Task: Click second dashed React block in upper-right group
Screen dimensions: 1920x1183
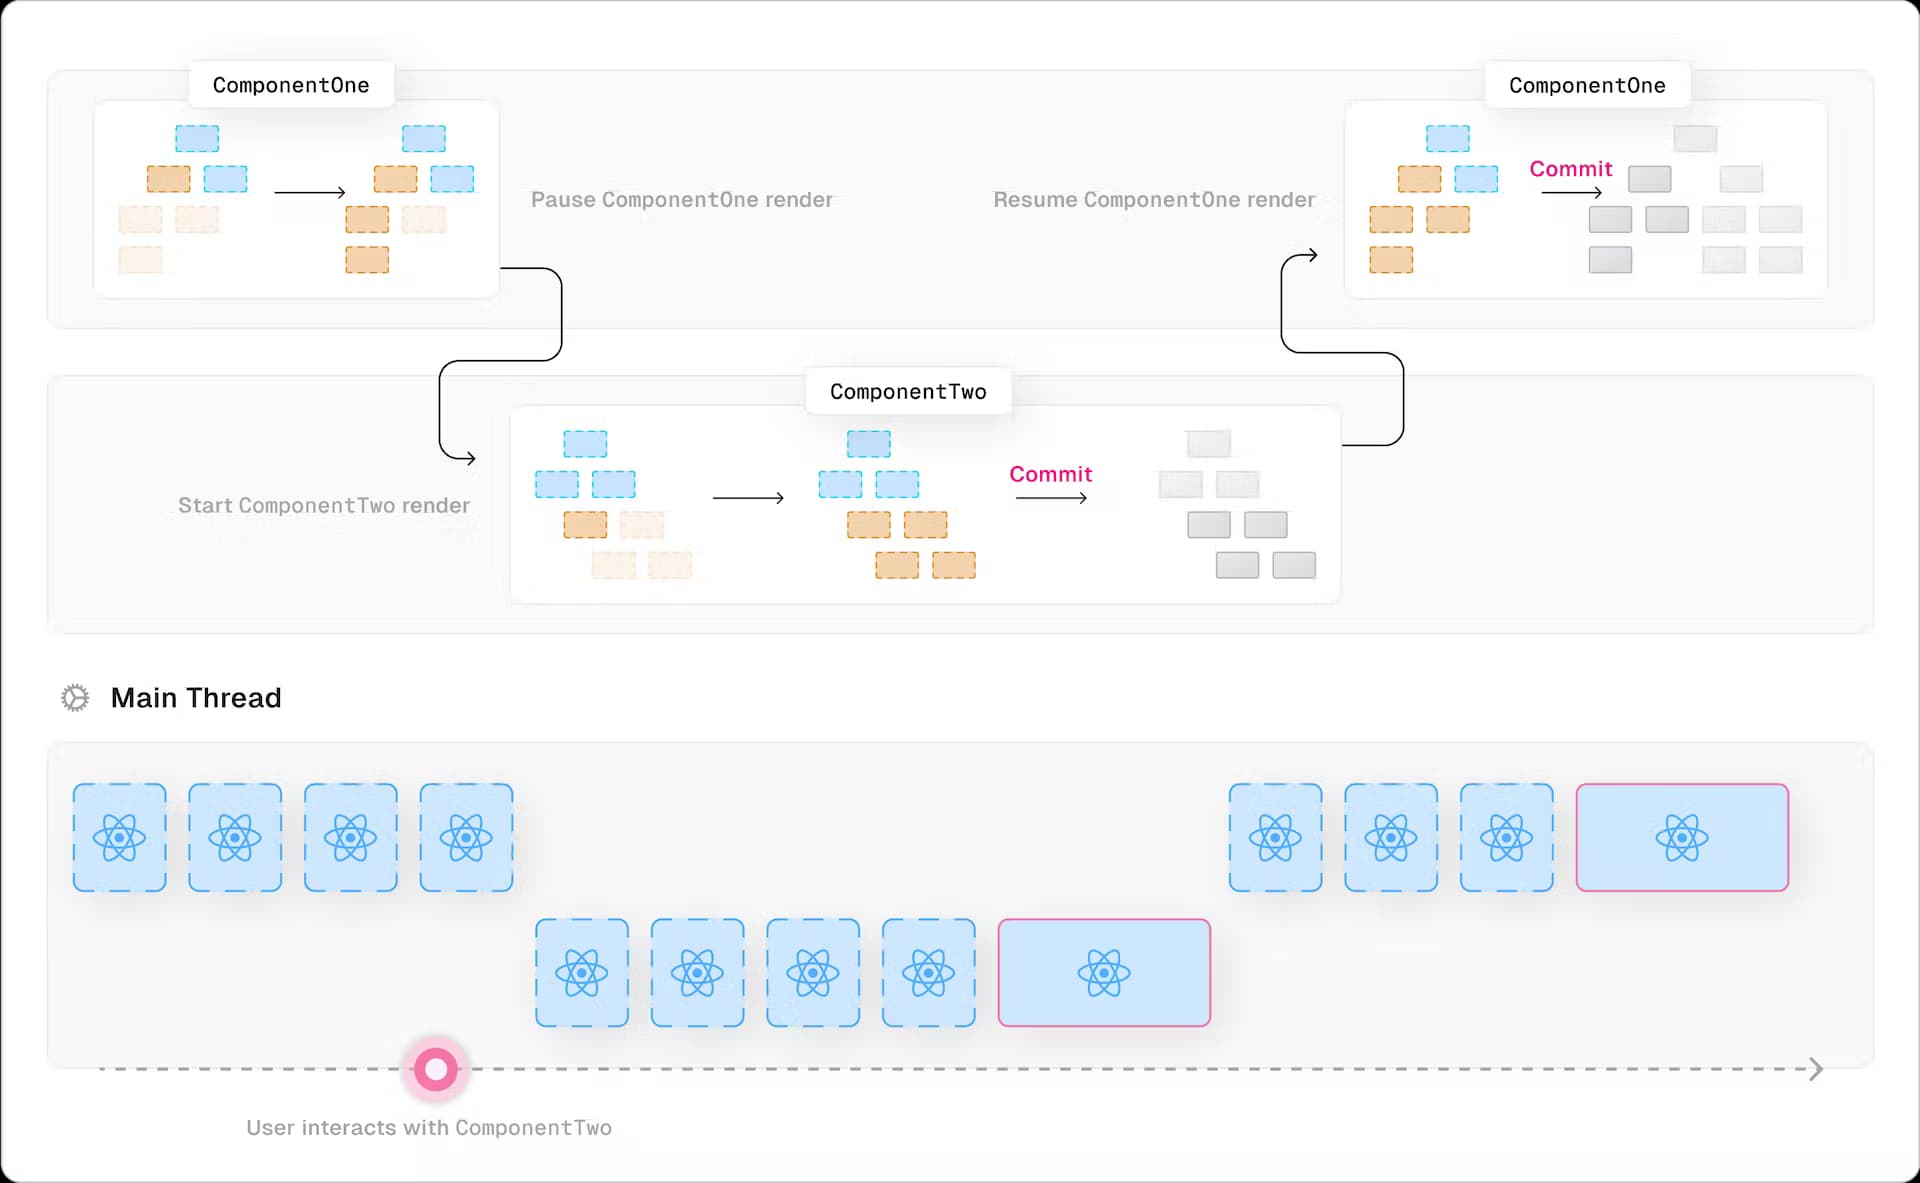Action: click(1391, 837)
